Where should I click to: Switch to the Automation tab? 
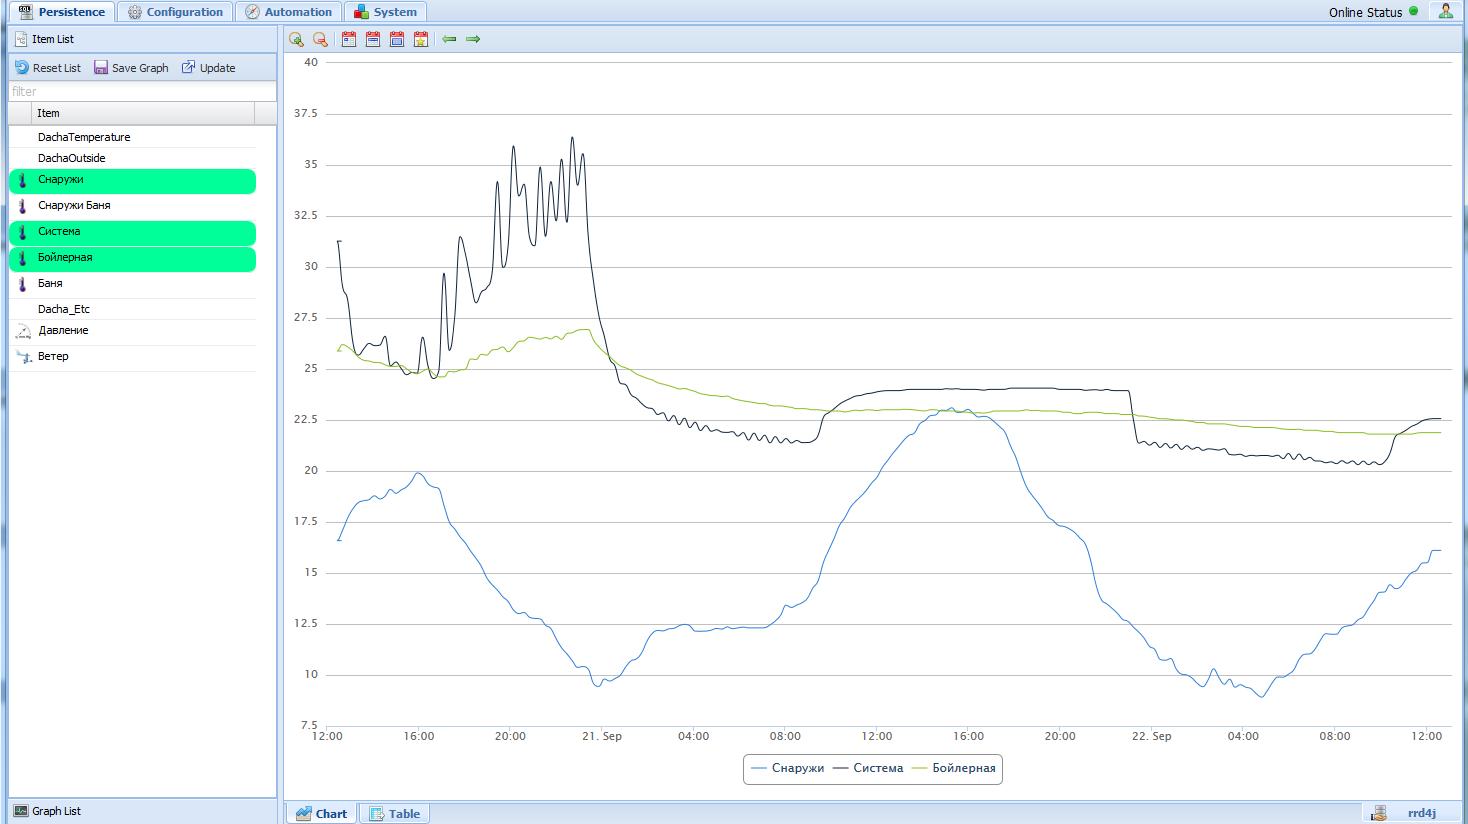click(288, 12)
